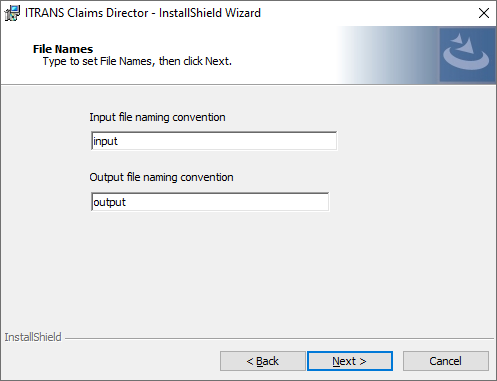Click the 'File Names' heading
The image size is (497, 381).
[x=63, y=49]
